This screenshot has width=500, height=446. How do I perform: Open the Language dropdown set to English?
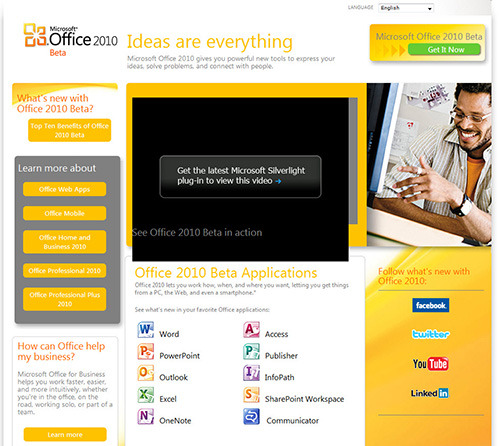(406, 8)
